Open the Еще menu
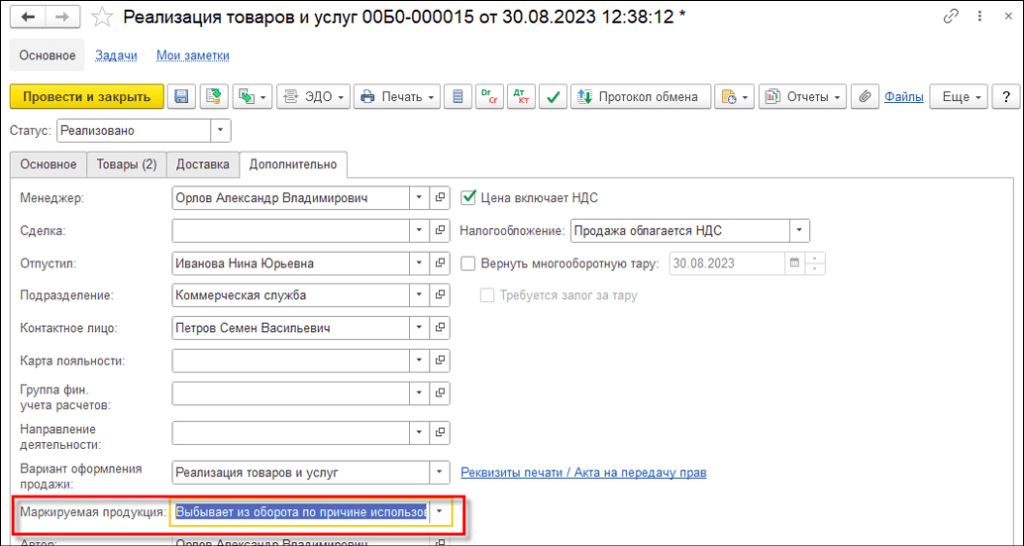This screenshot has height=546, width=1024. tap(958, 97)
